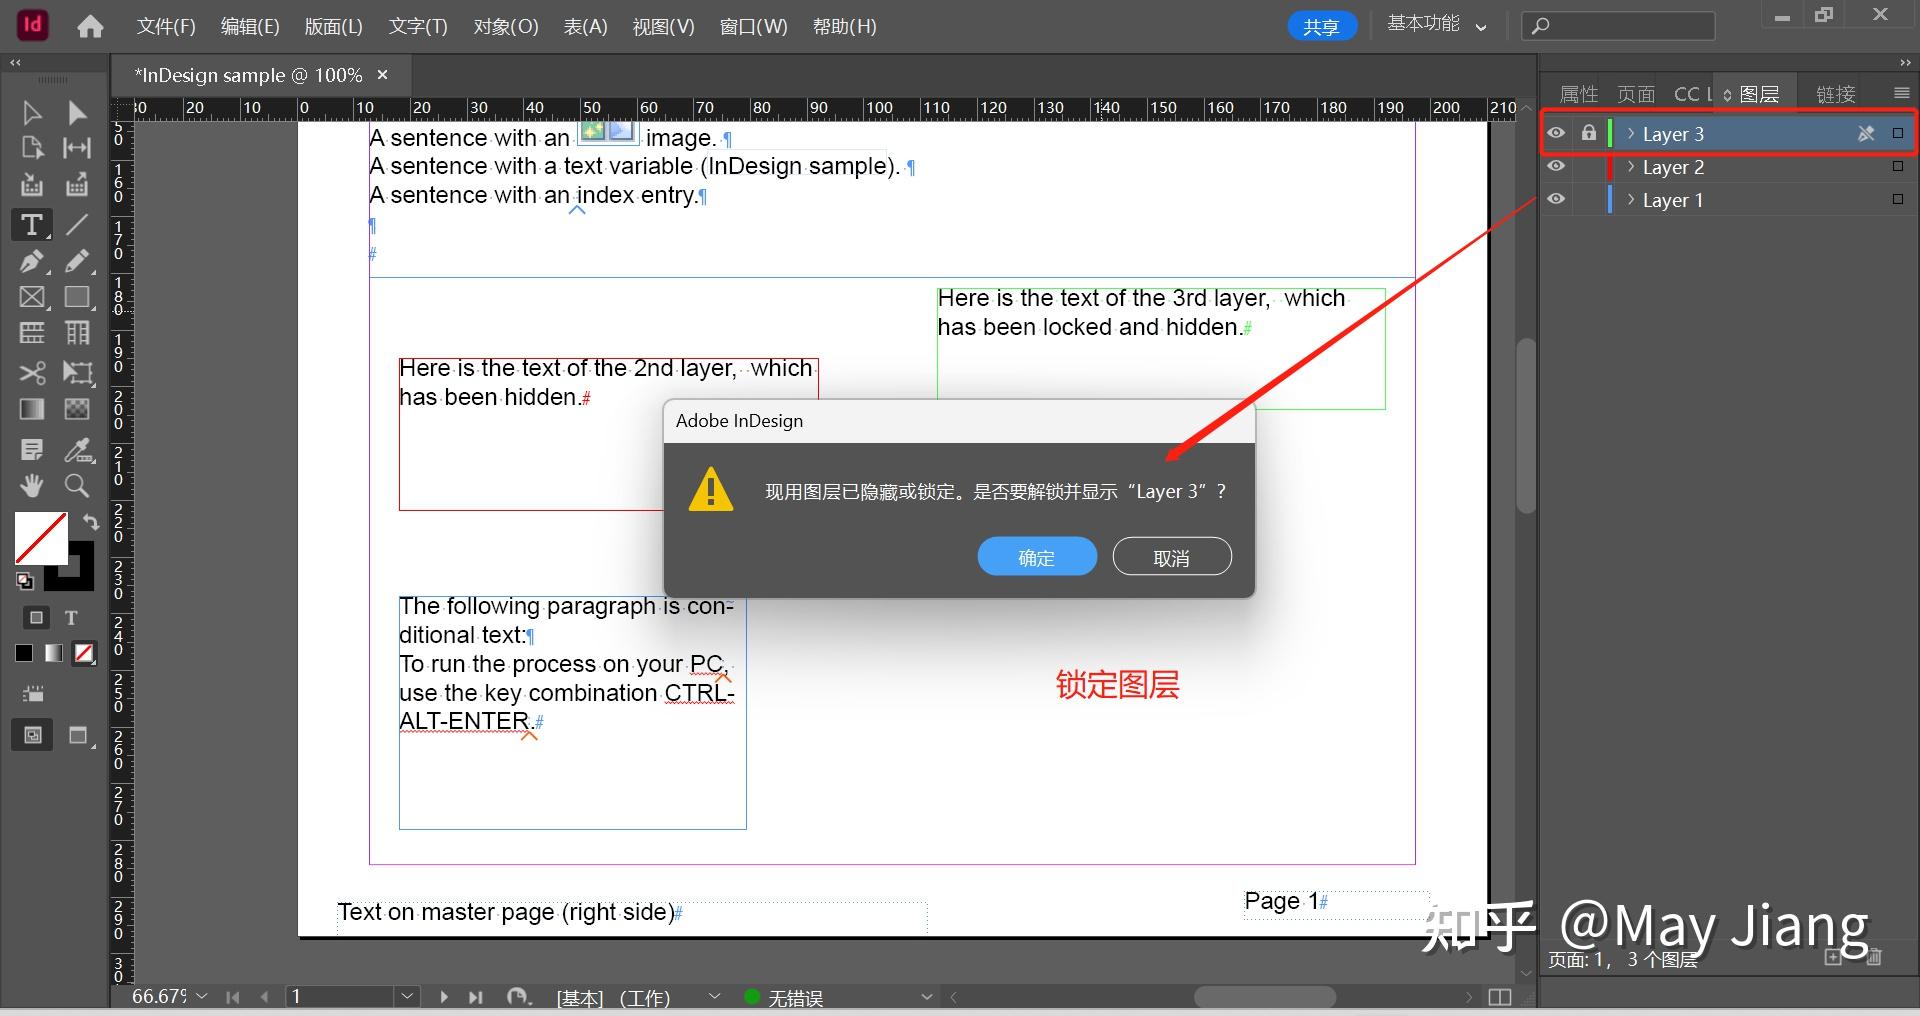1920x1016 pixels.
Task: Hide Layer 2 with its eye icon
Action: (1557, 167)
